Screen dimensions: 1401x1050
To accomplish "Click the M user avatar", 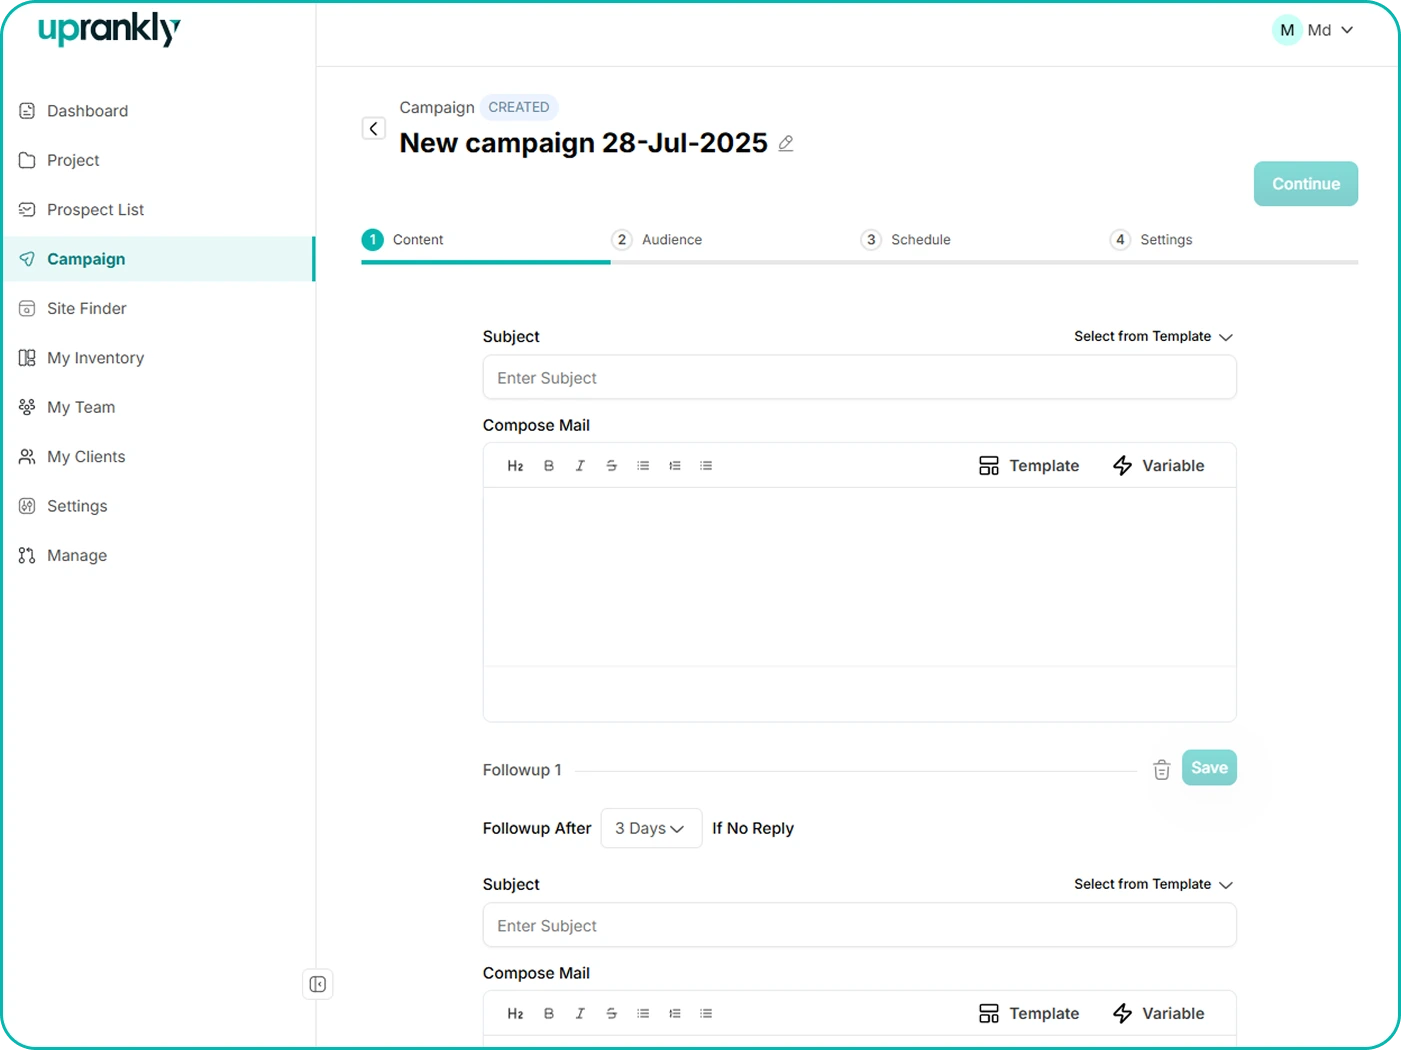I will pyautogui.click(x=1287, y=30).
